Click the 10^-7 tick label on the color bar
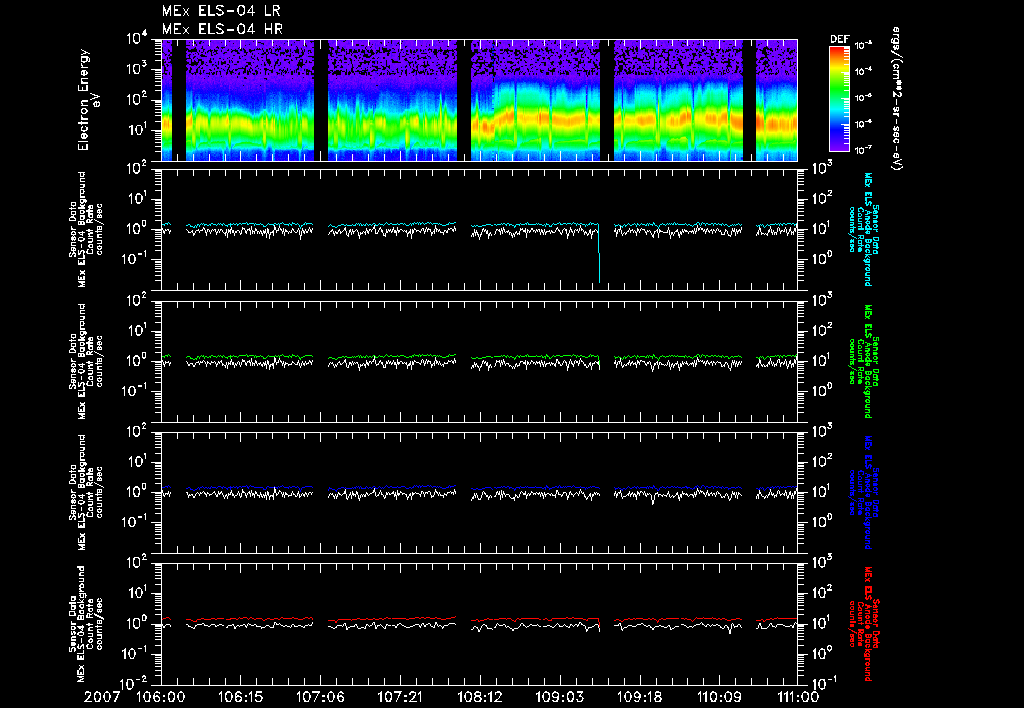 click(x=863, y=150)
